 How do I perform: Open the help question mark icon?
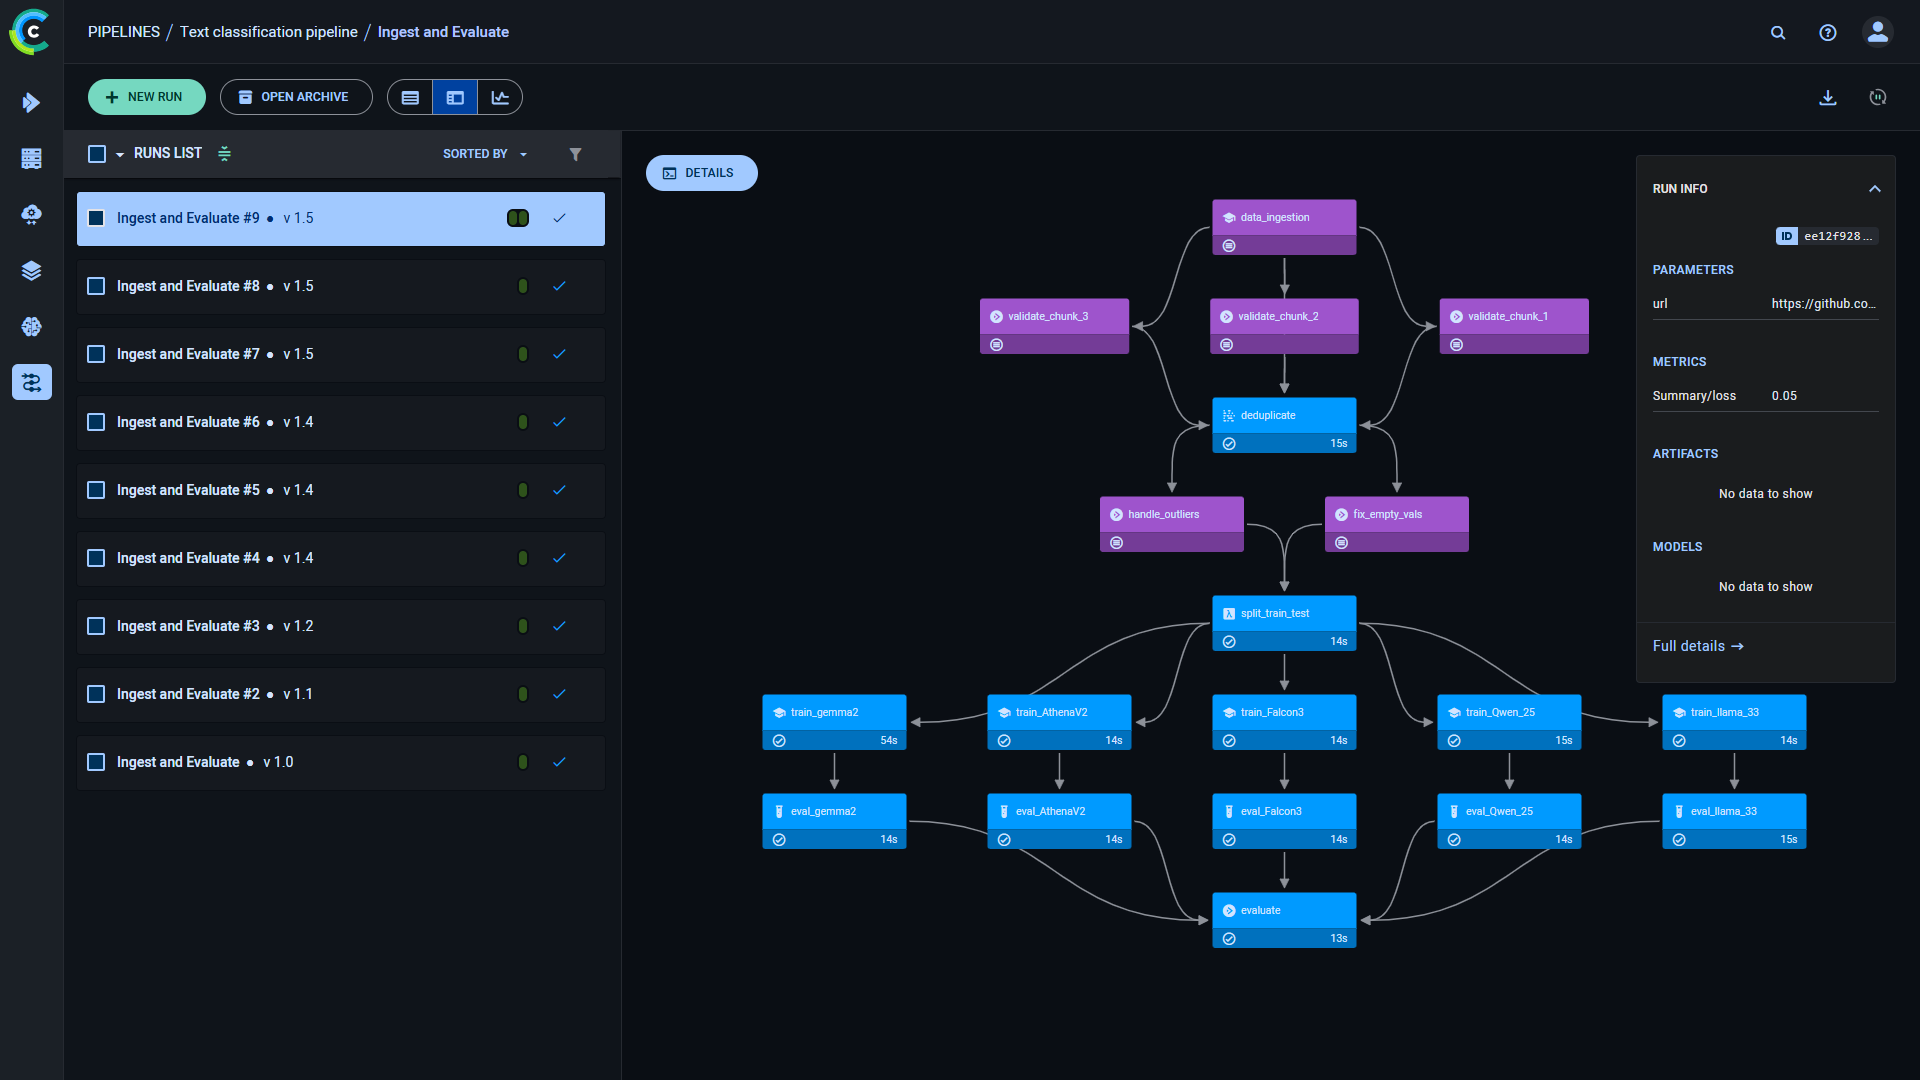click(x=1828, y=33)
